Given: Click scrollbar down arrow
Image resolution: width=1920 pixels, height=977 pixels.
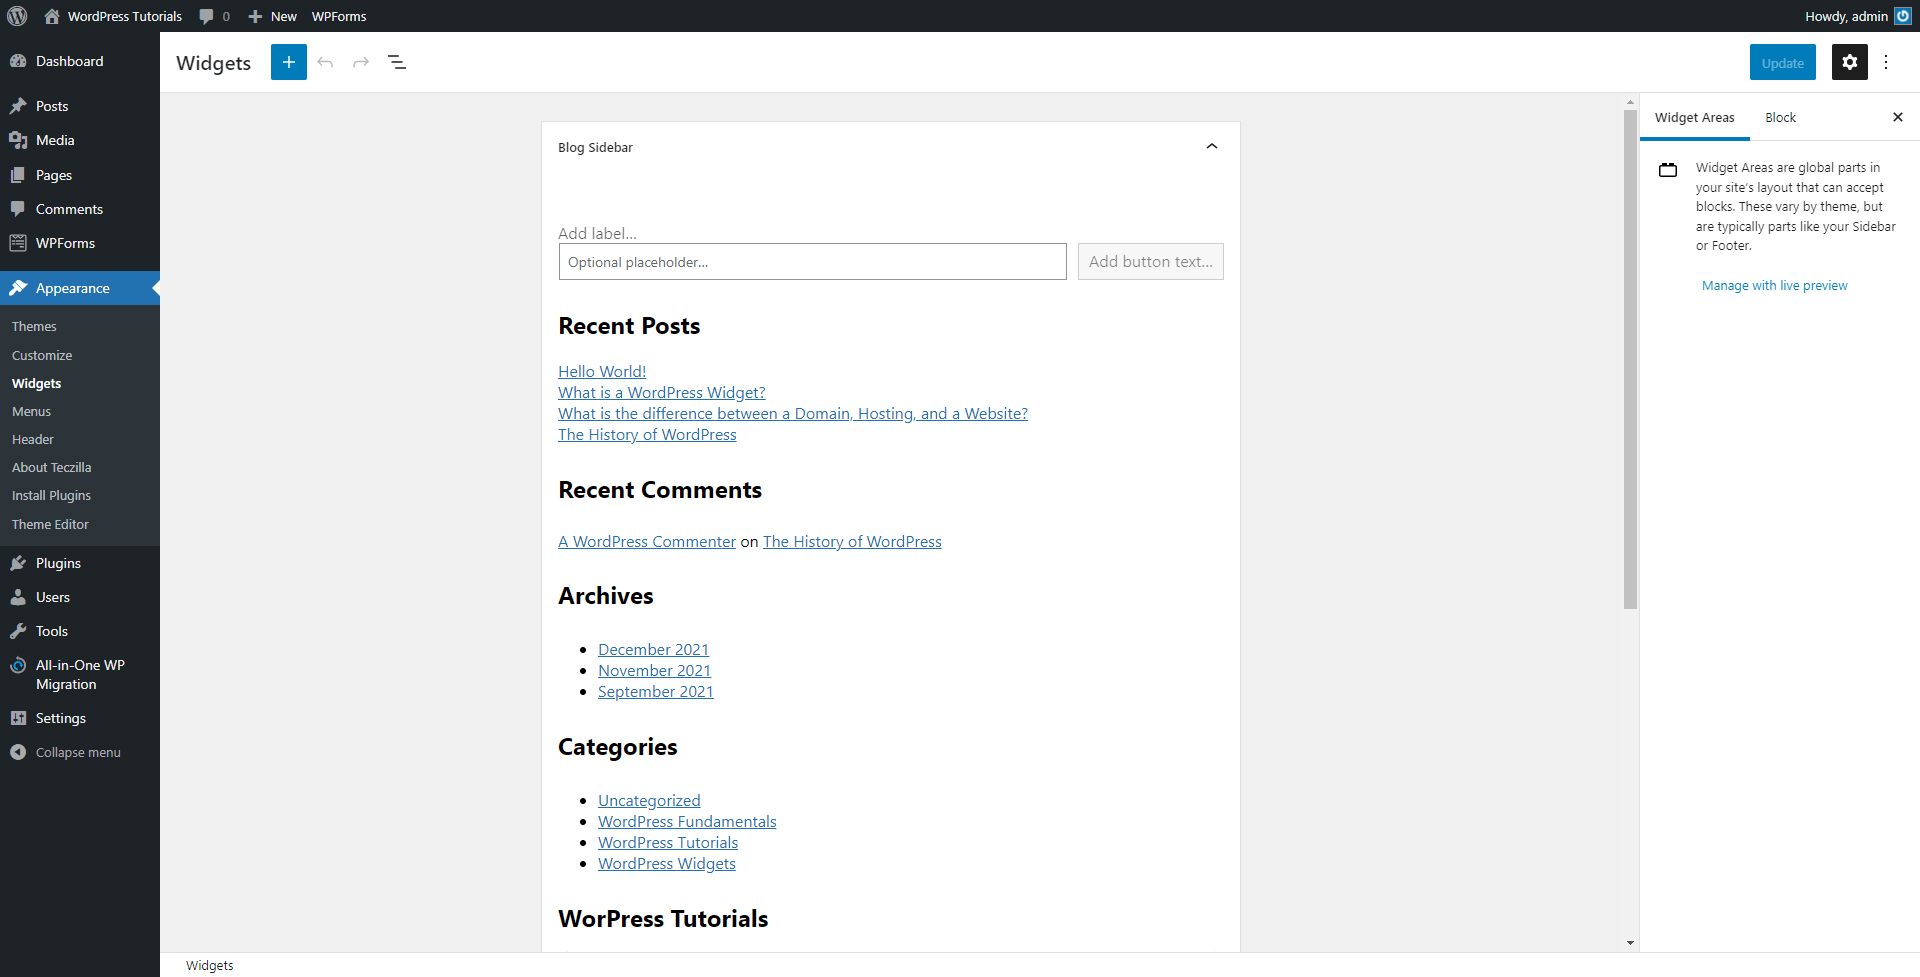Looking at the screenshot, I should coord(1630,943).
